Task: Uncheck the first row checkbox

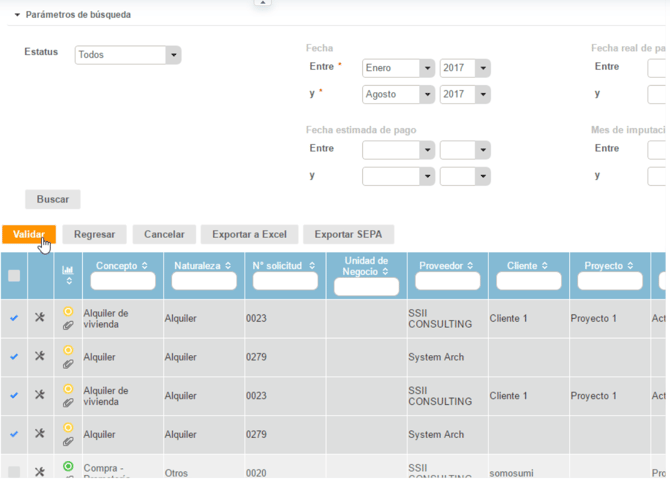Action: (14, 318)
